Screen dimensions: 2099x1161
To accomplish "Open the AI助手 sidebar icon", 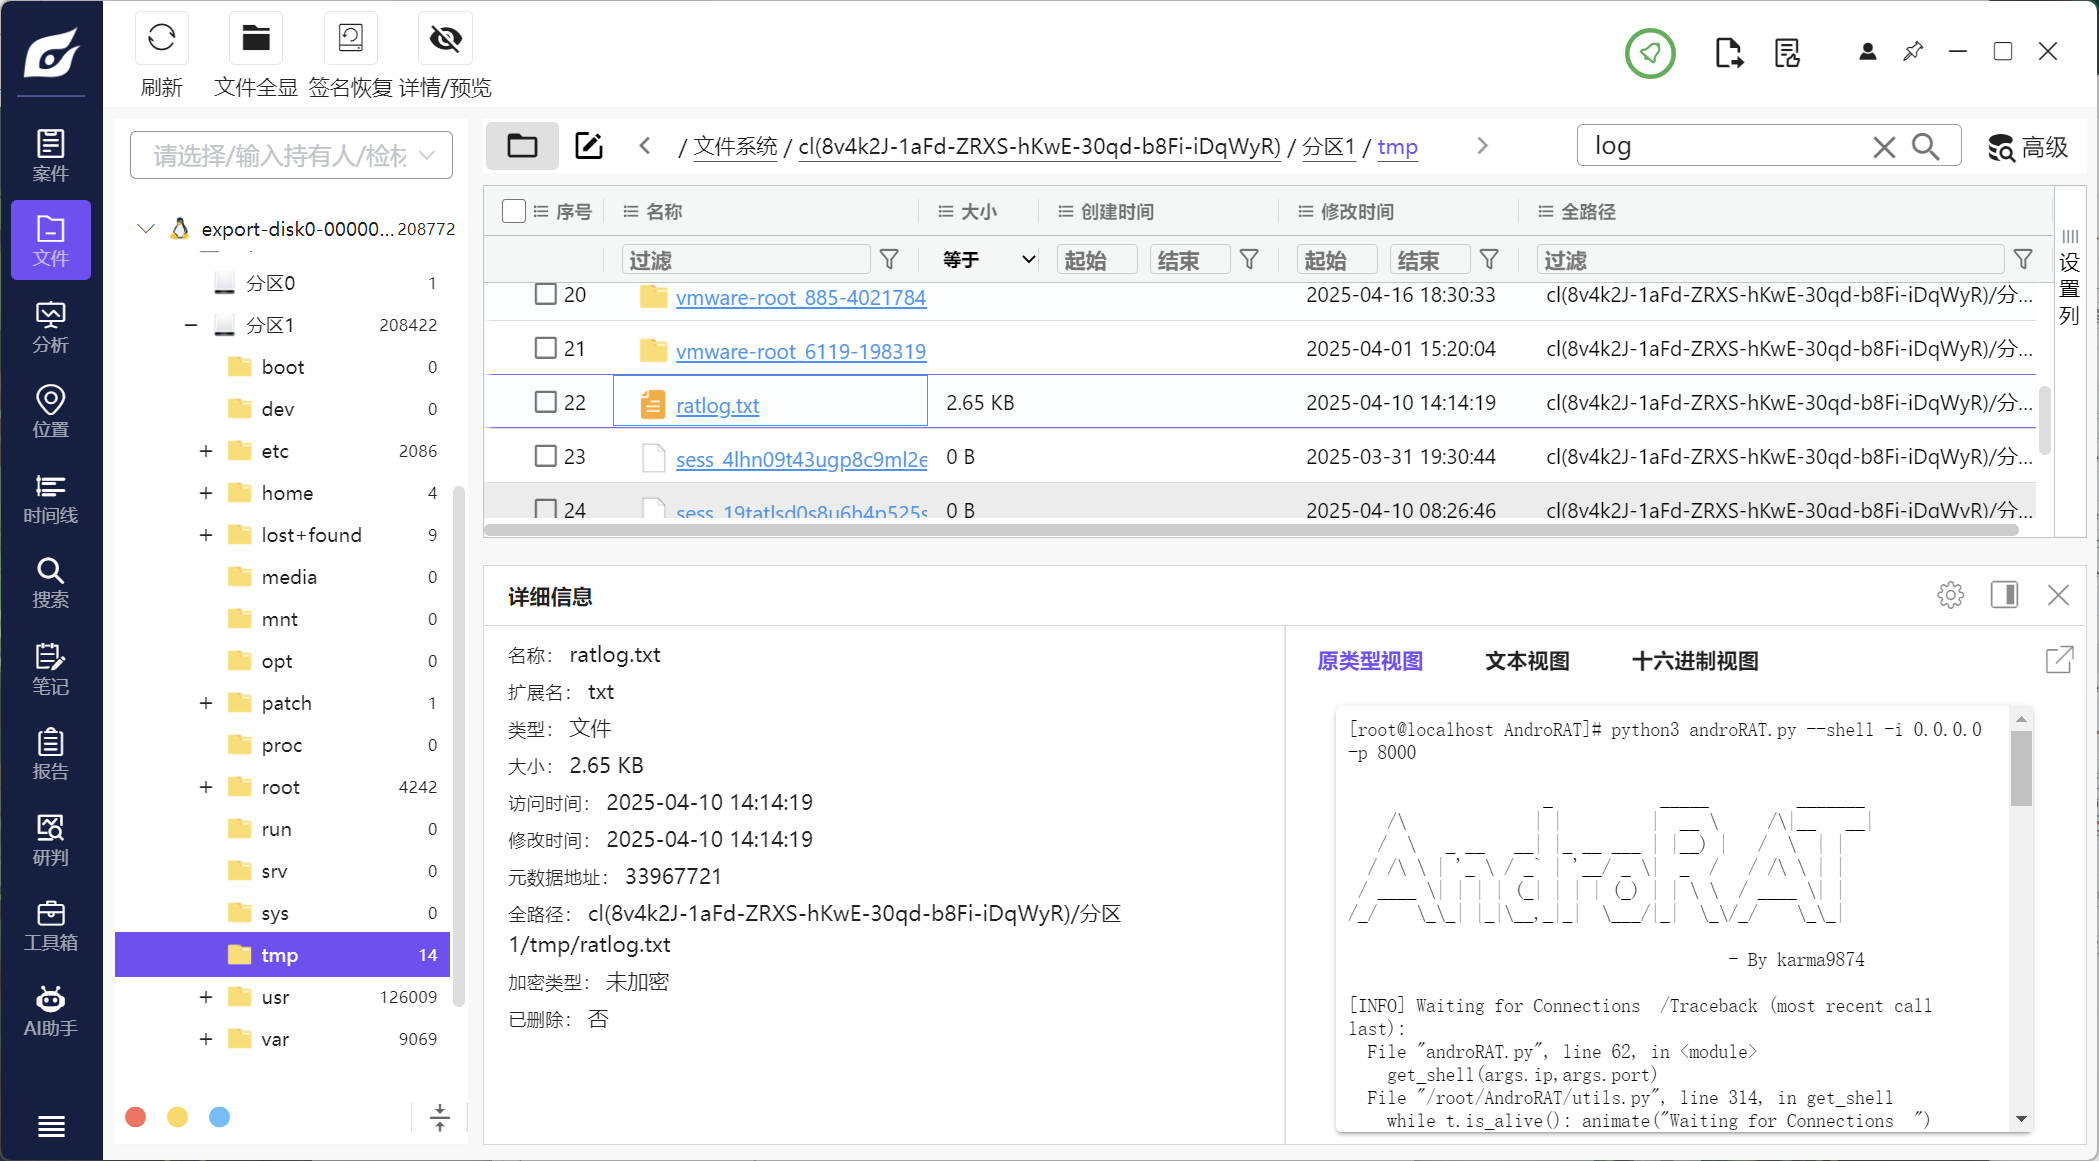I will pyautogui.click(x=50, y=1011).
